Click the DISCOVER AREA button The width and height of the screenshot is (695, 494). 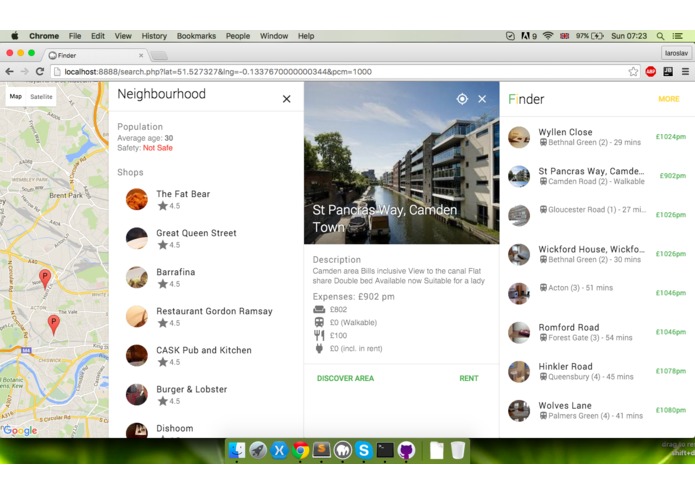(345, 378)
